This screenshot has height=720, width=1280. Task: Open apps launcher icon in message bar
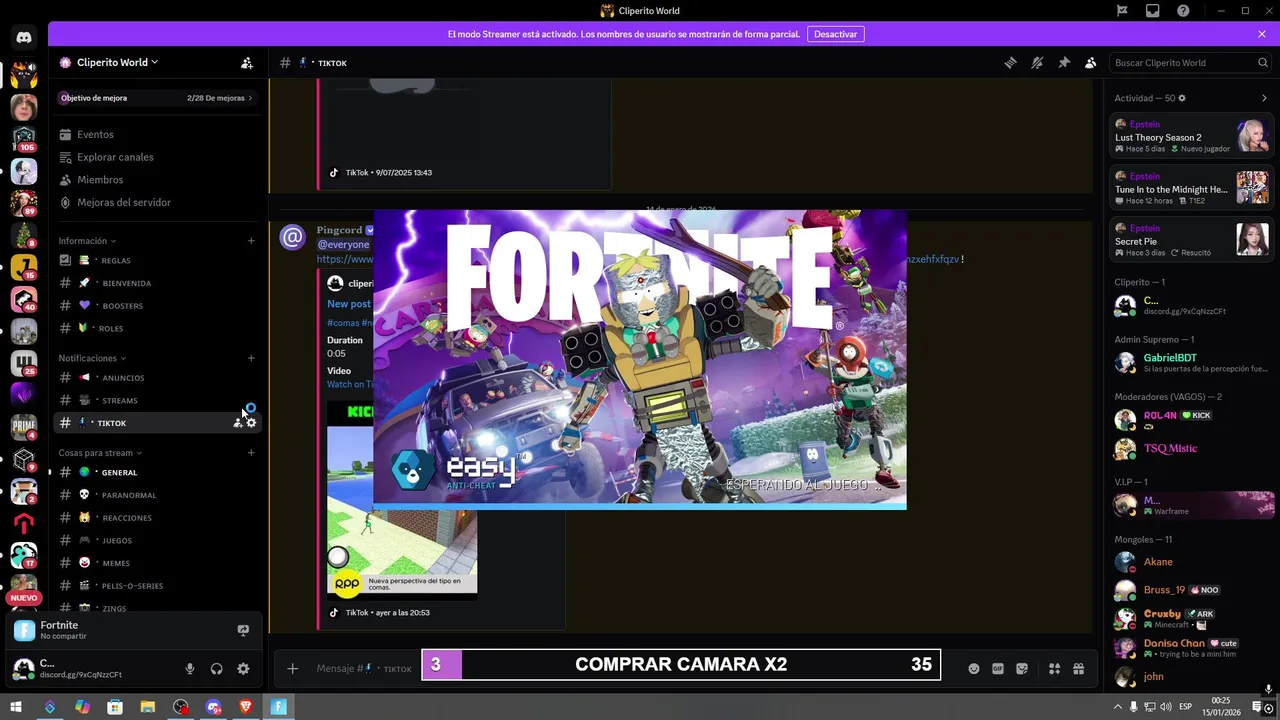click(x=1054, y=669)
